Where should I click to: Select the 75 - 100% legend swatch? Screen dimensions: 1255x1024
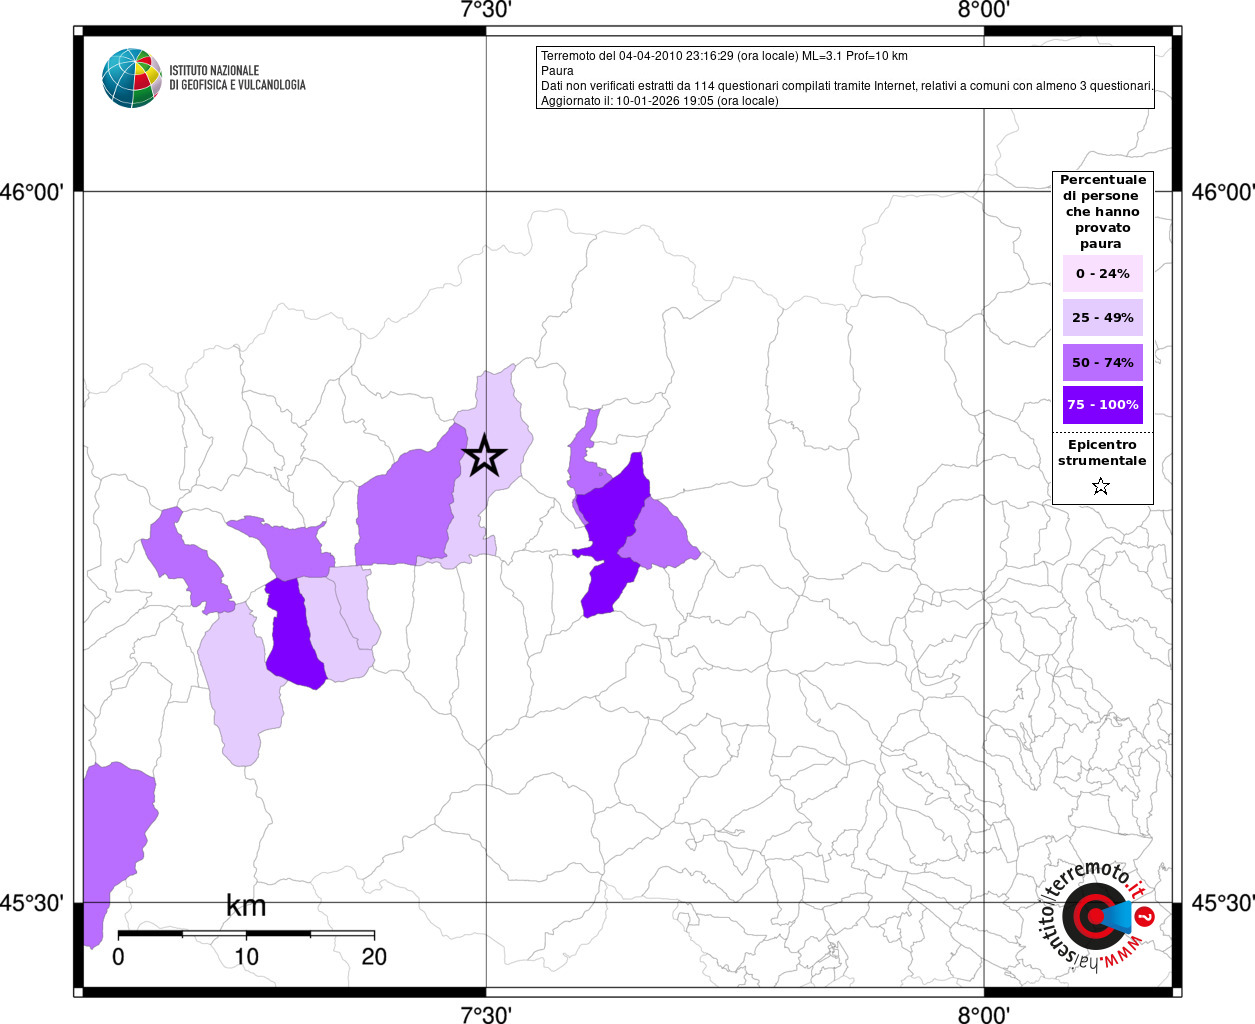[x=1102, y=405]
